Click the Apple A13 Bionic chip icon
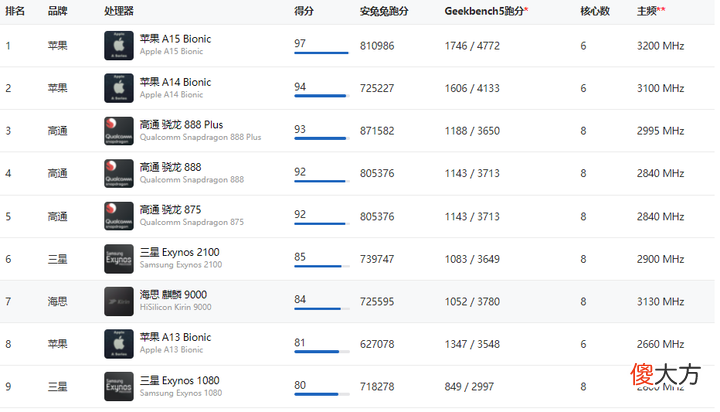The image size is (720, 412). pos(119,344)
